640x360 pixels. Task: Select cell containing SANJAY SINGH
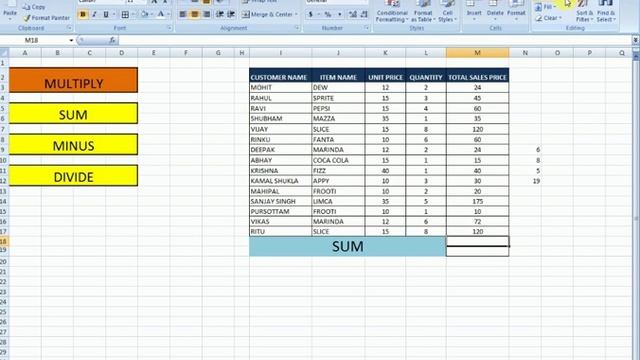click(x=280, y=201)
